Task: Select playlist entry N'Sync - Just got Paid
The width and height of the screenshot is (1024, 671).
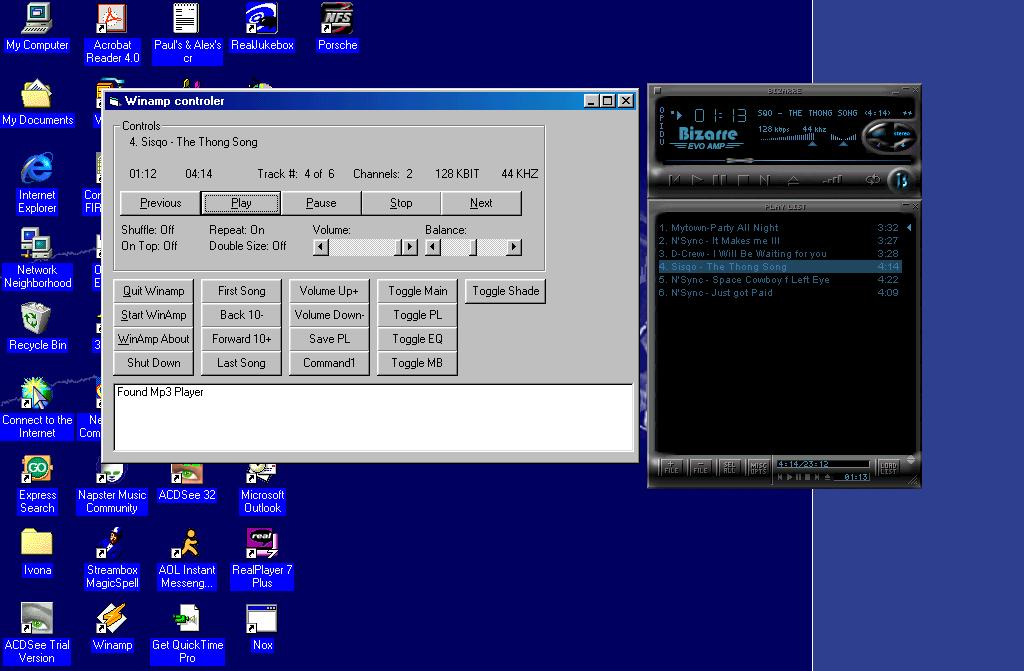Action: [x=778, y=293]
